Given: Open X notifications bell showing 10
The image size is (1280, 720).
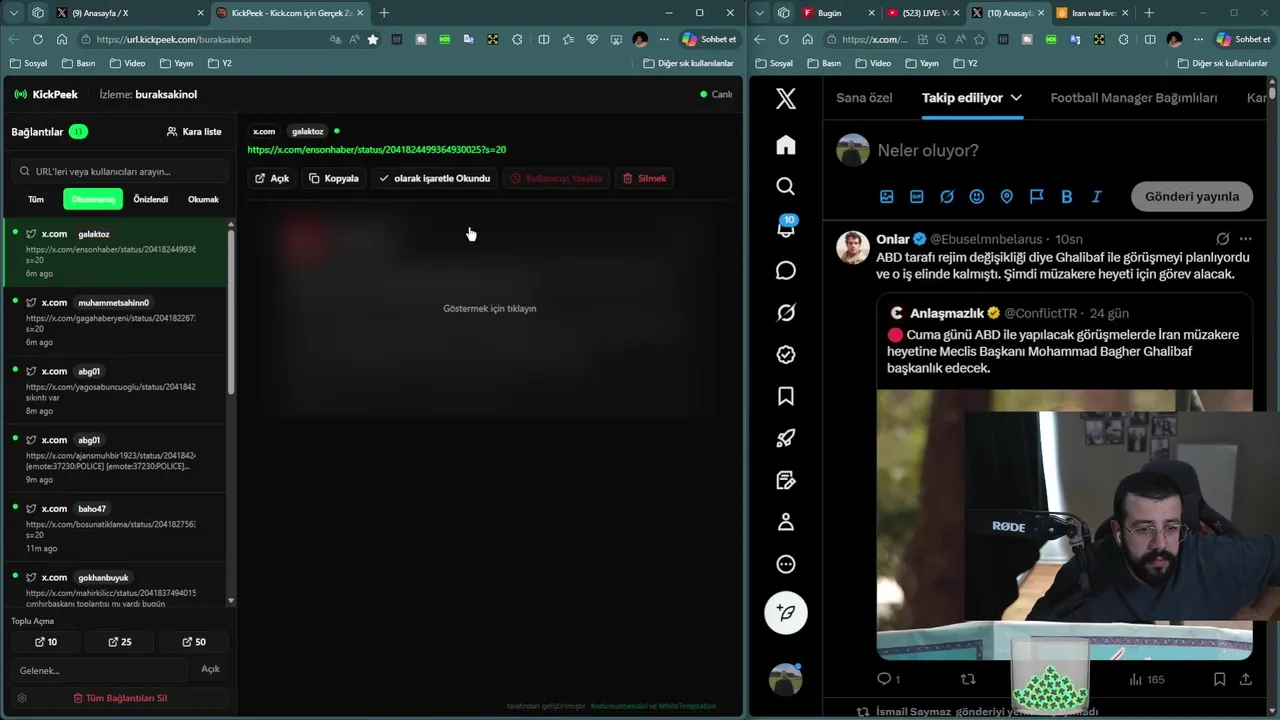Looking at the screenshot, I should pyautogui.click(x=786, y=228).
